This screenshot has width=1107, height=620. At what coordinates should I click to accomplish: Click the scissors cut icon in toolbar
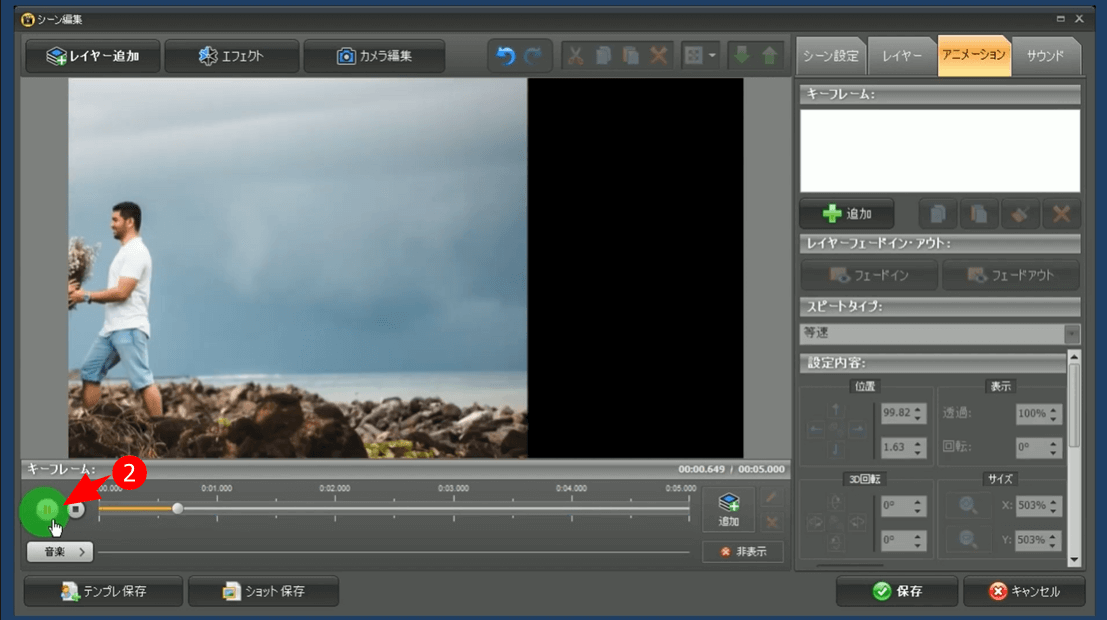[576, 56]
